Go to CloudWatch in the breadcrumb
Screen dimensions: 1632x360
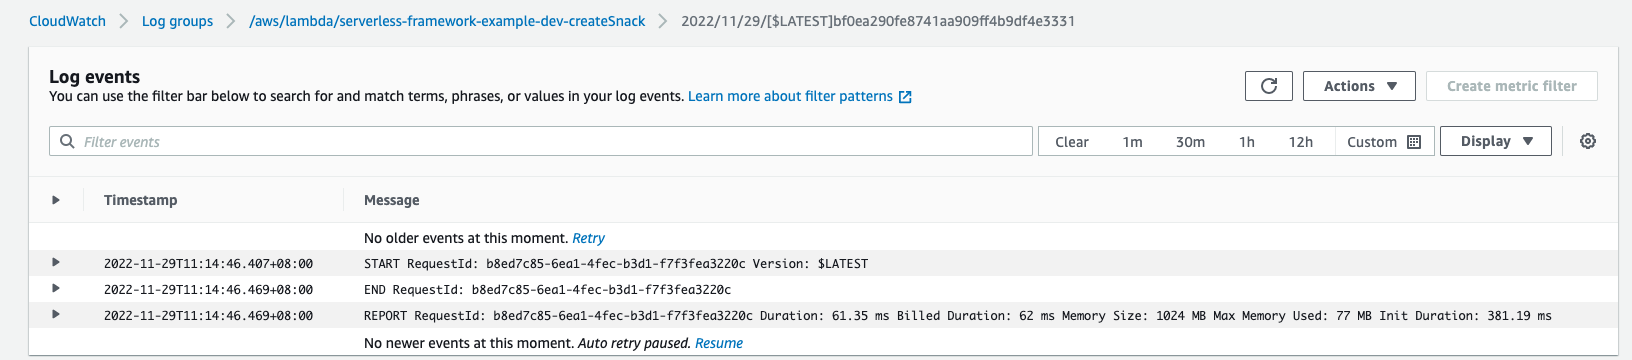click(67, 21)
